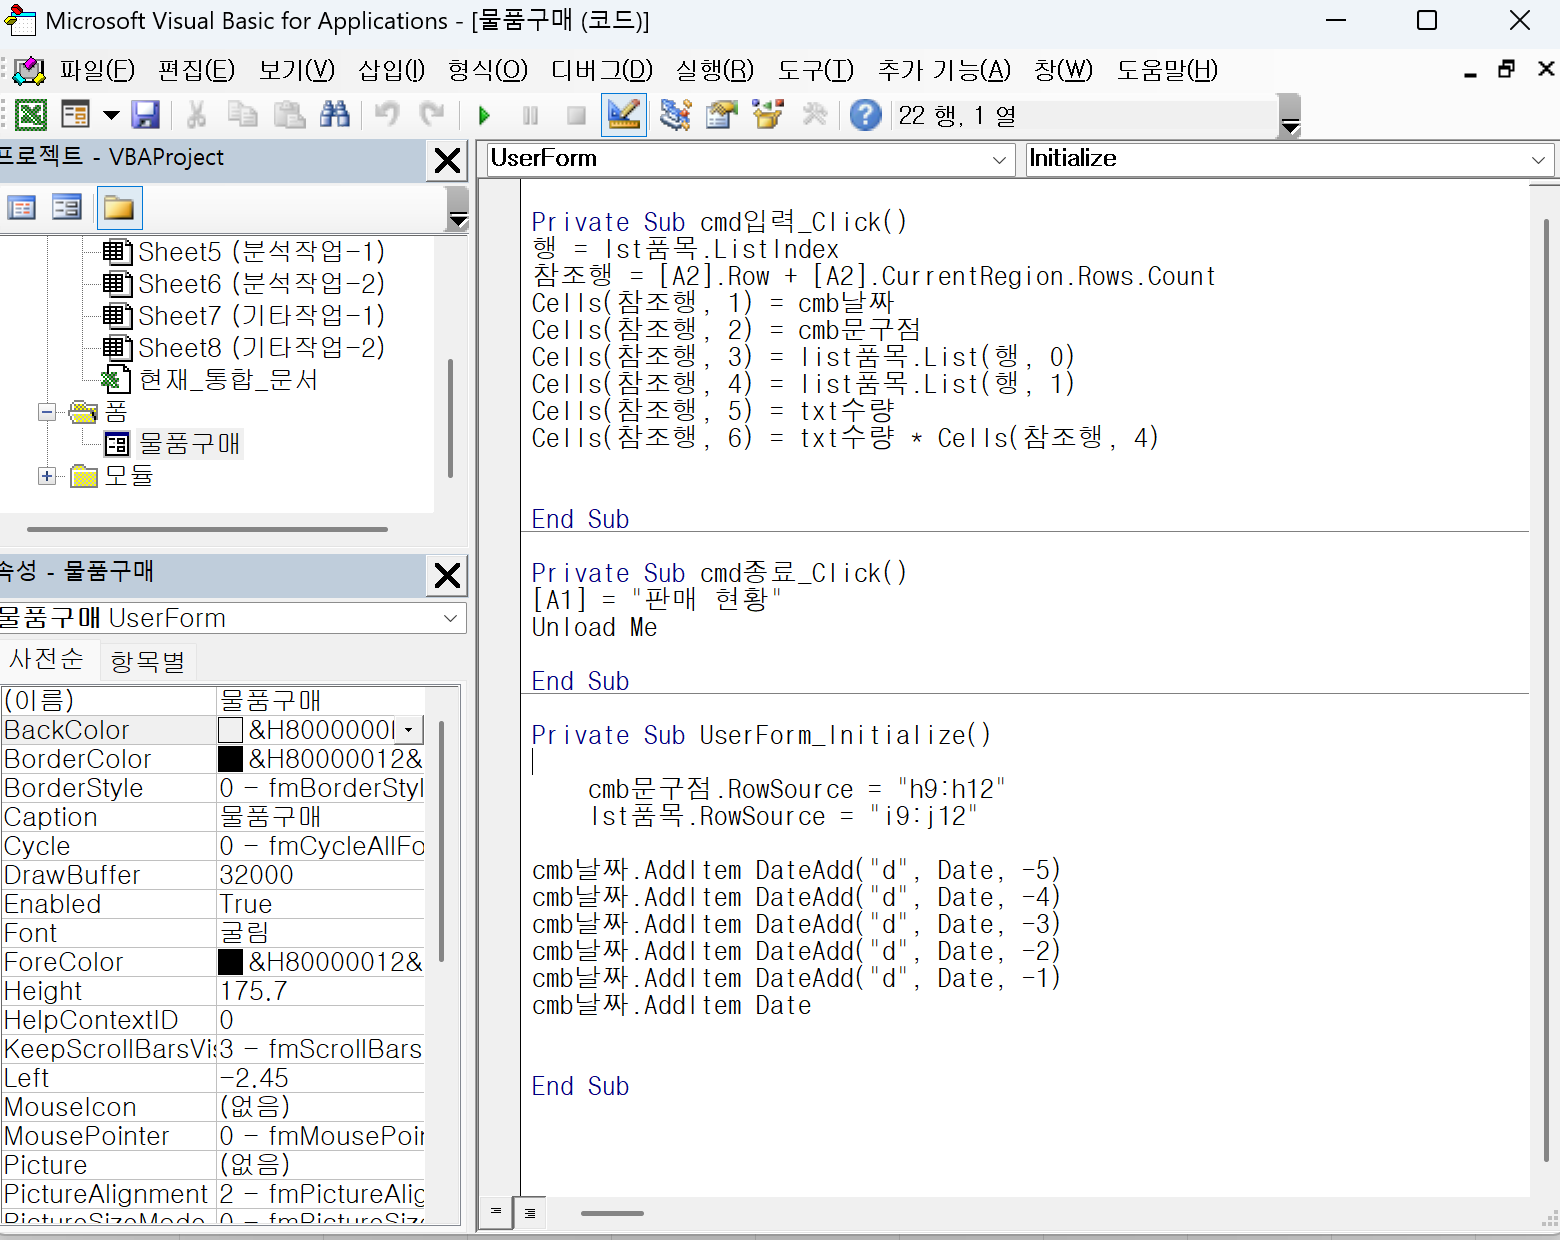Select Sheet5 (분석작업-1) in the project tree

pos(260,252)
